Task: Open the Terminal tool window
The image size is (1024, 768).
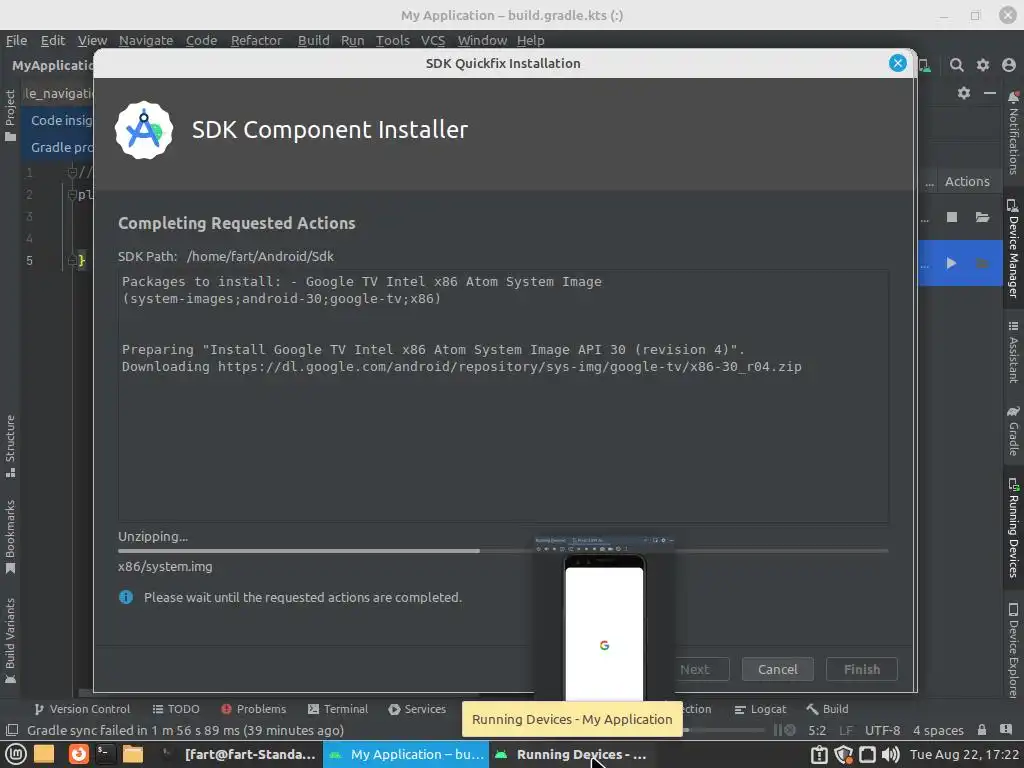Action: (x=338, y=709)
